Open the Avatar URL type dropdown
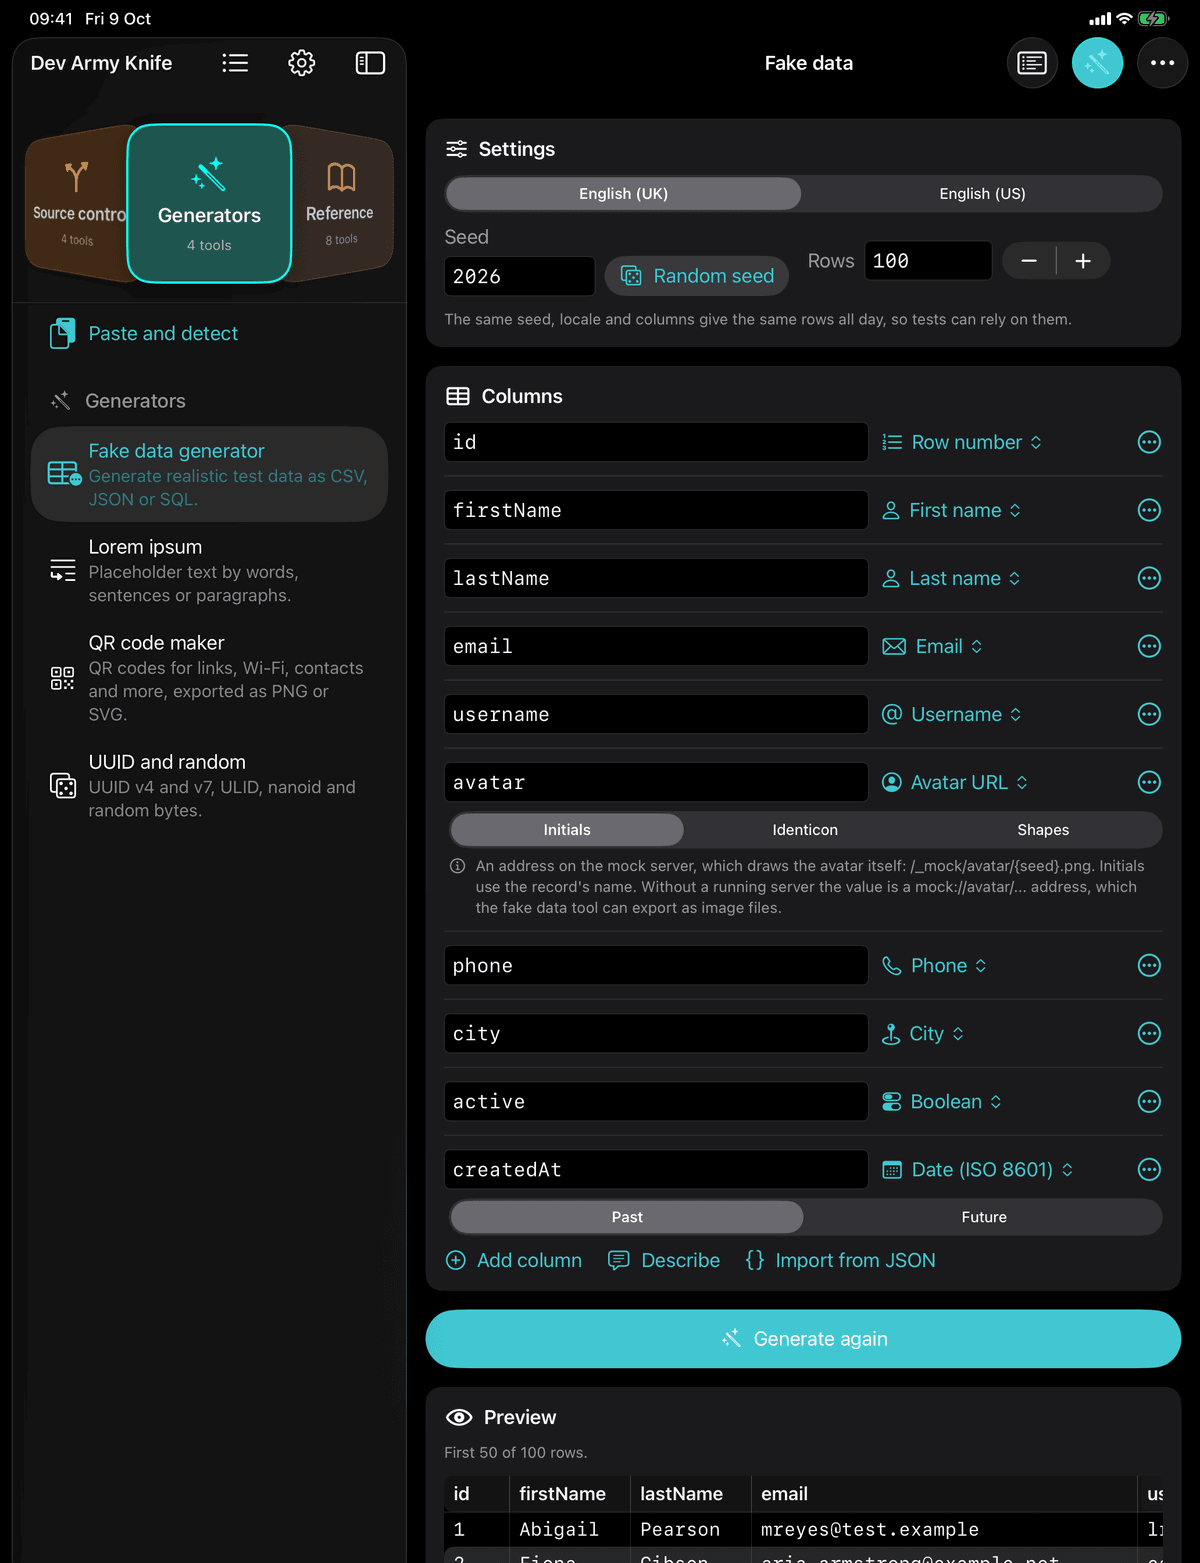This screenshot has height=1563, width=1200. tap(955, 782)
